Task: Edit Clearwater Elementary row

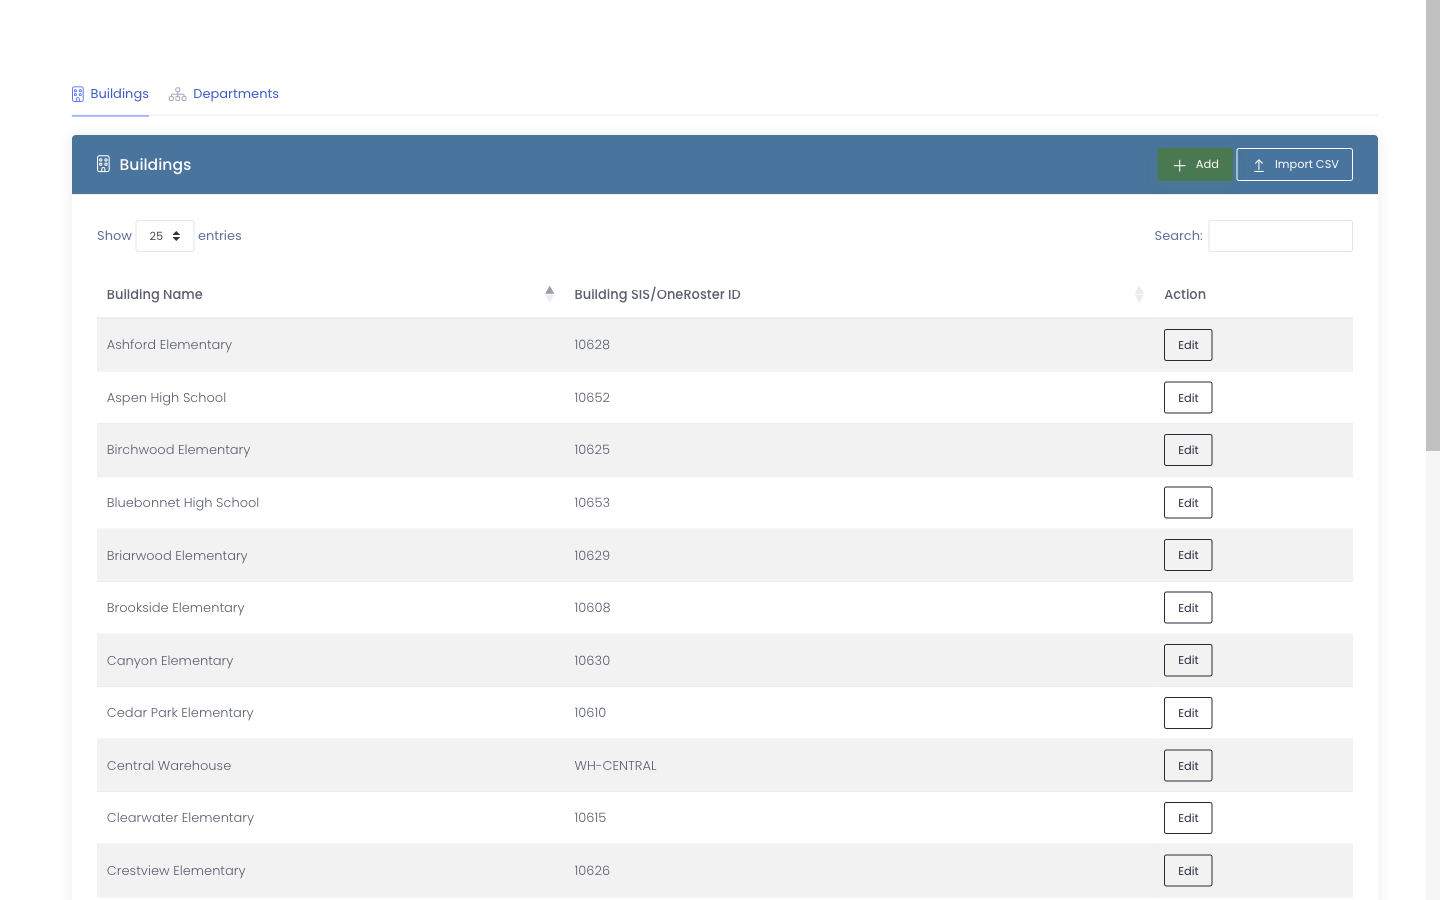Action: pyautogui.click(x=1188, y=818)
